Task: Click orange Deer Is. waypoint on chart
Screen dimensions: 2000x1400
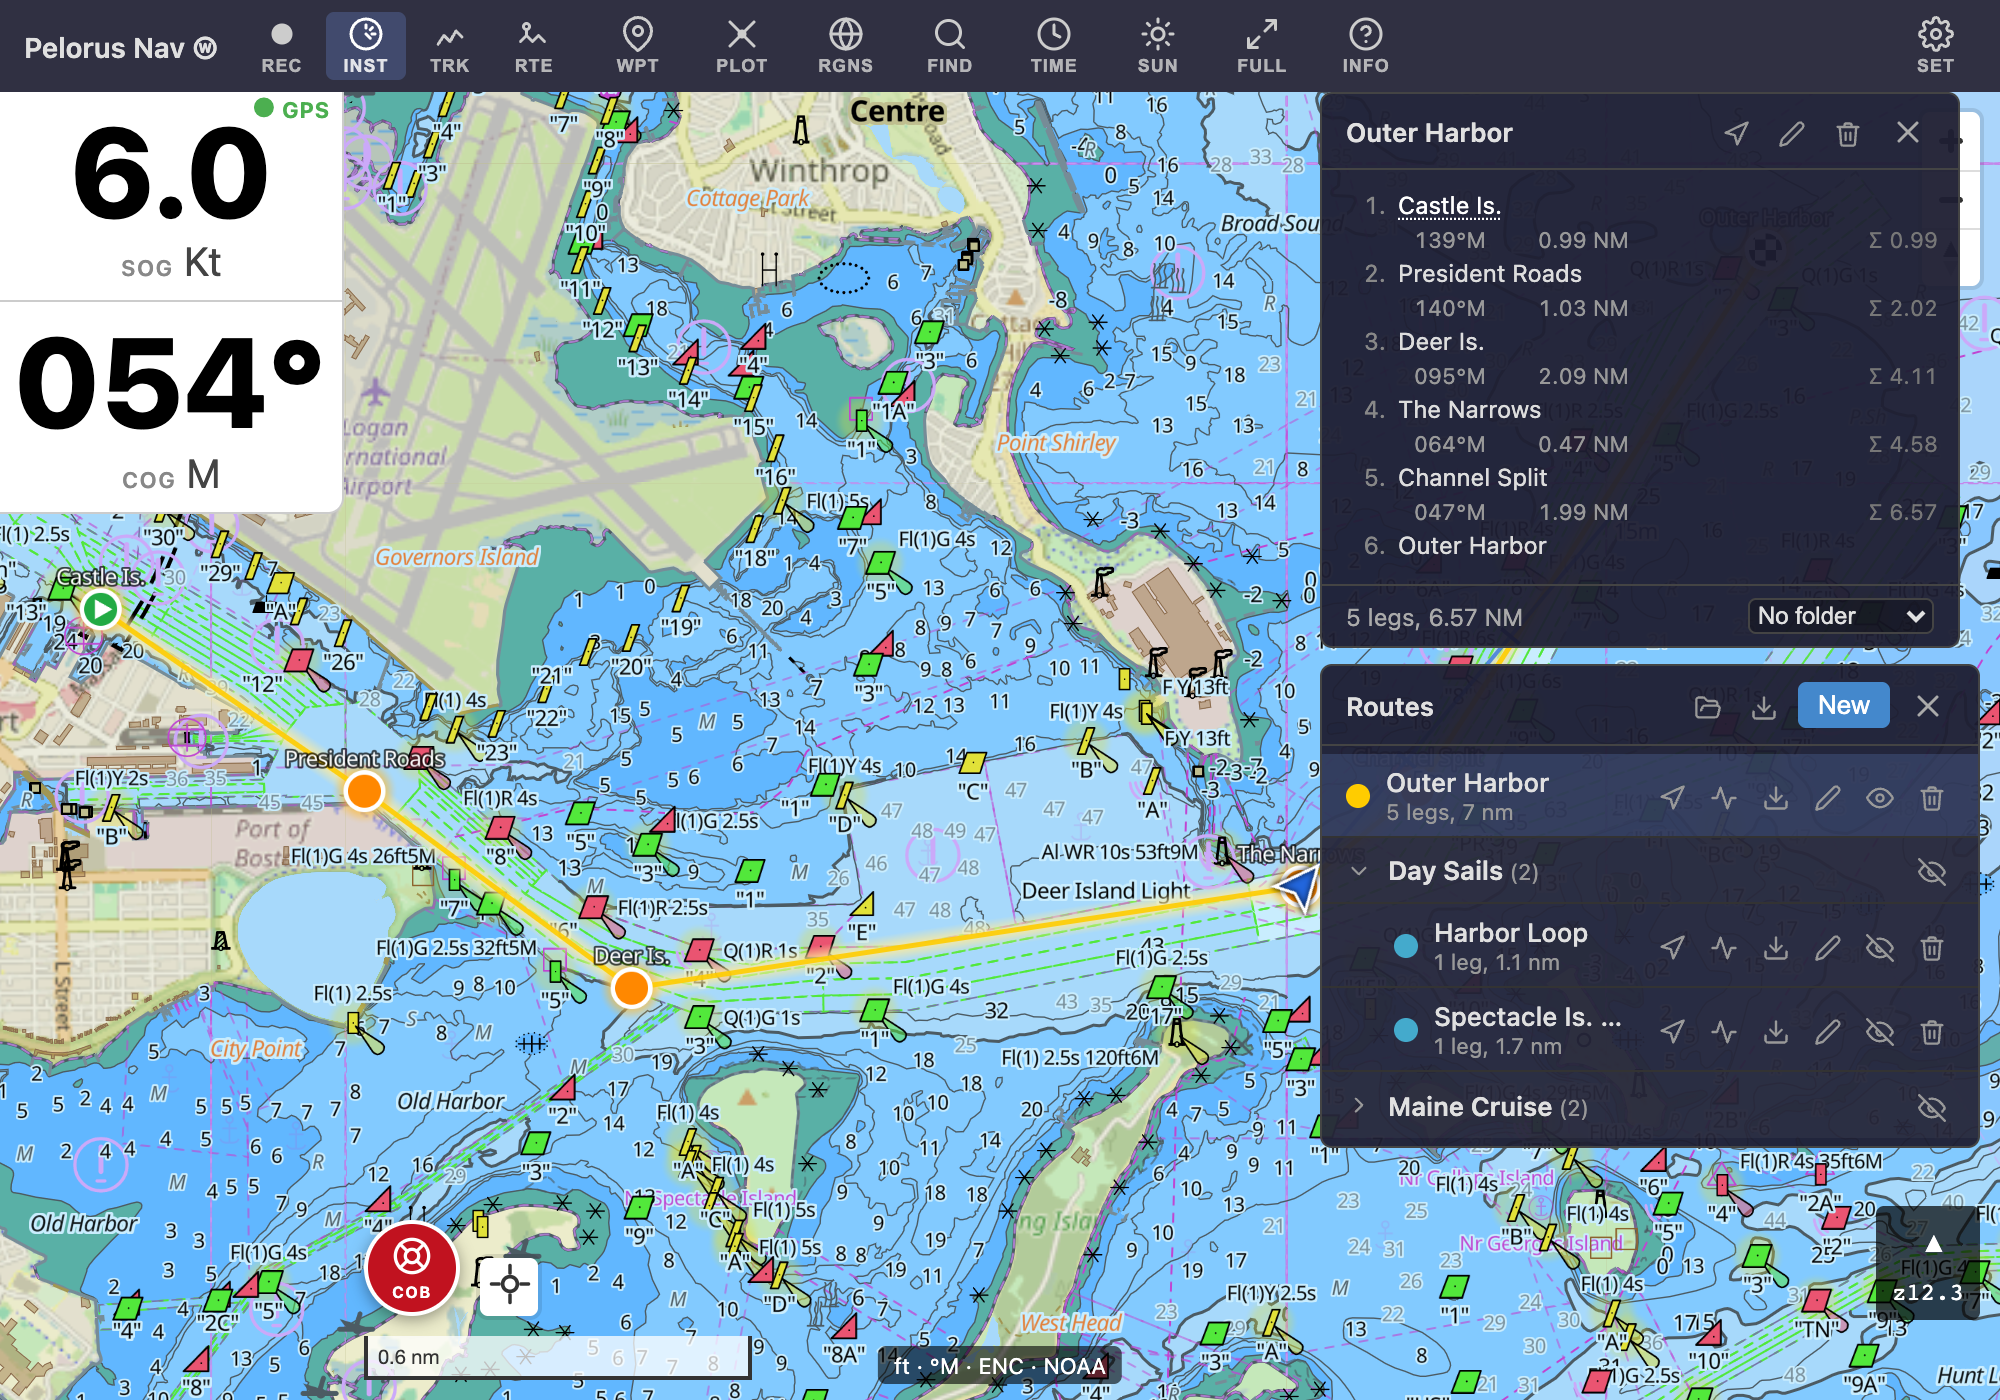Action: [631, 988]
